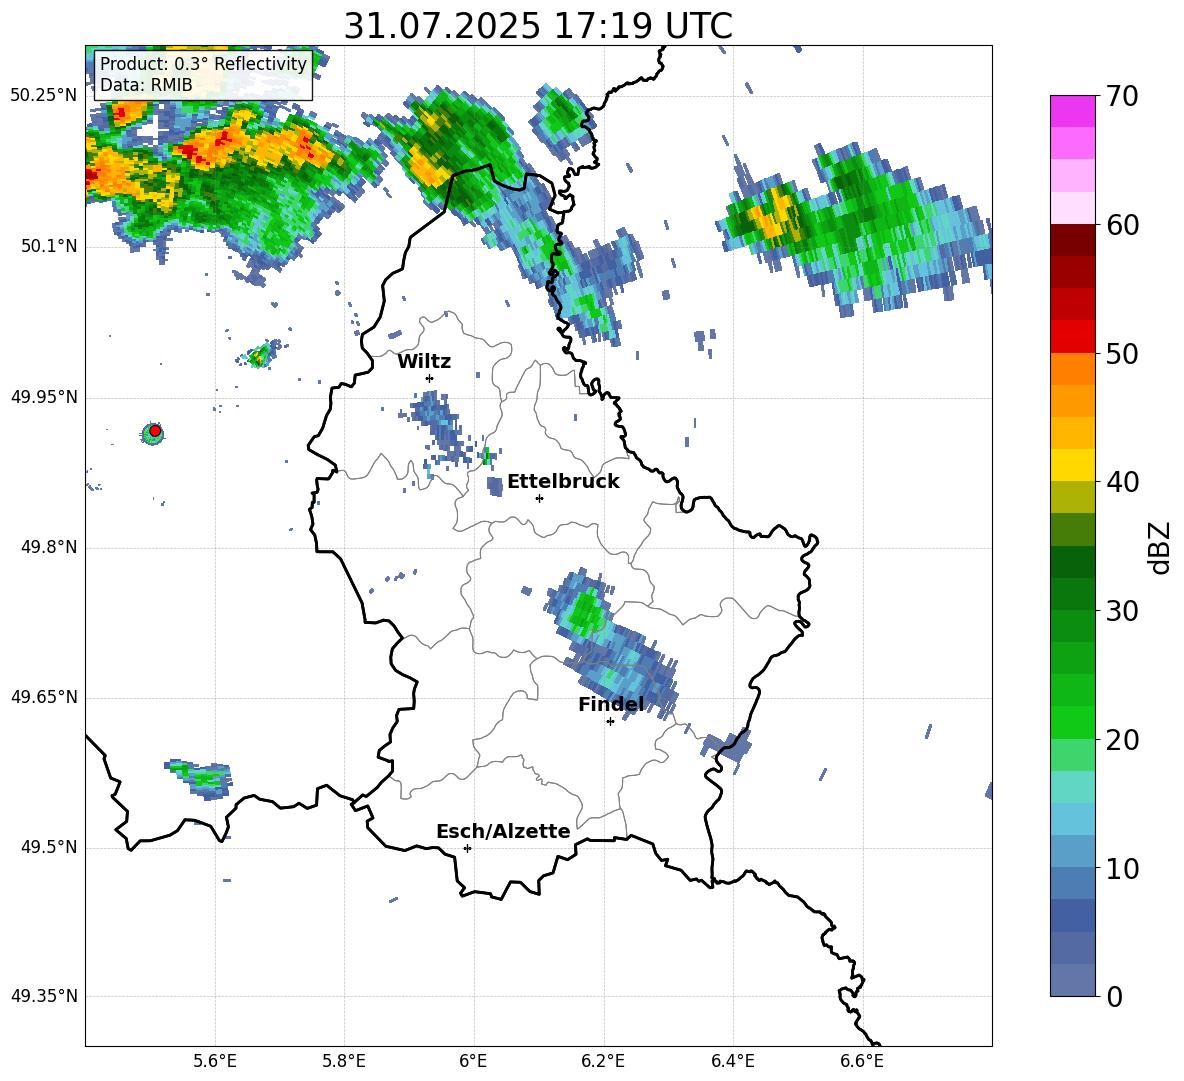Click the Ettelbruck city label
This screenshot has width=1184, height=1081.
coord(563,482)
